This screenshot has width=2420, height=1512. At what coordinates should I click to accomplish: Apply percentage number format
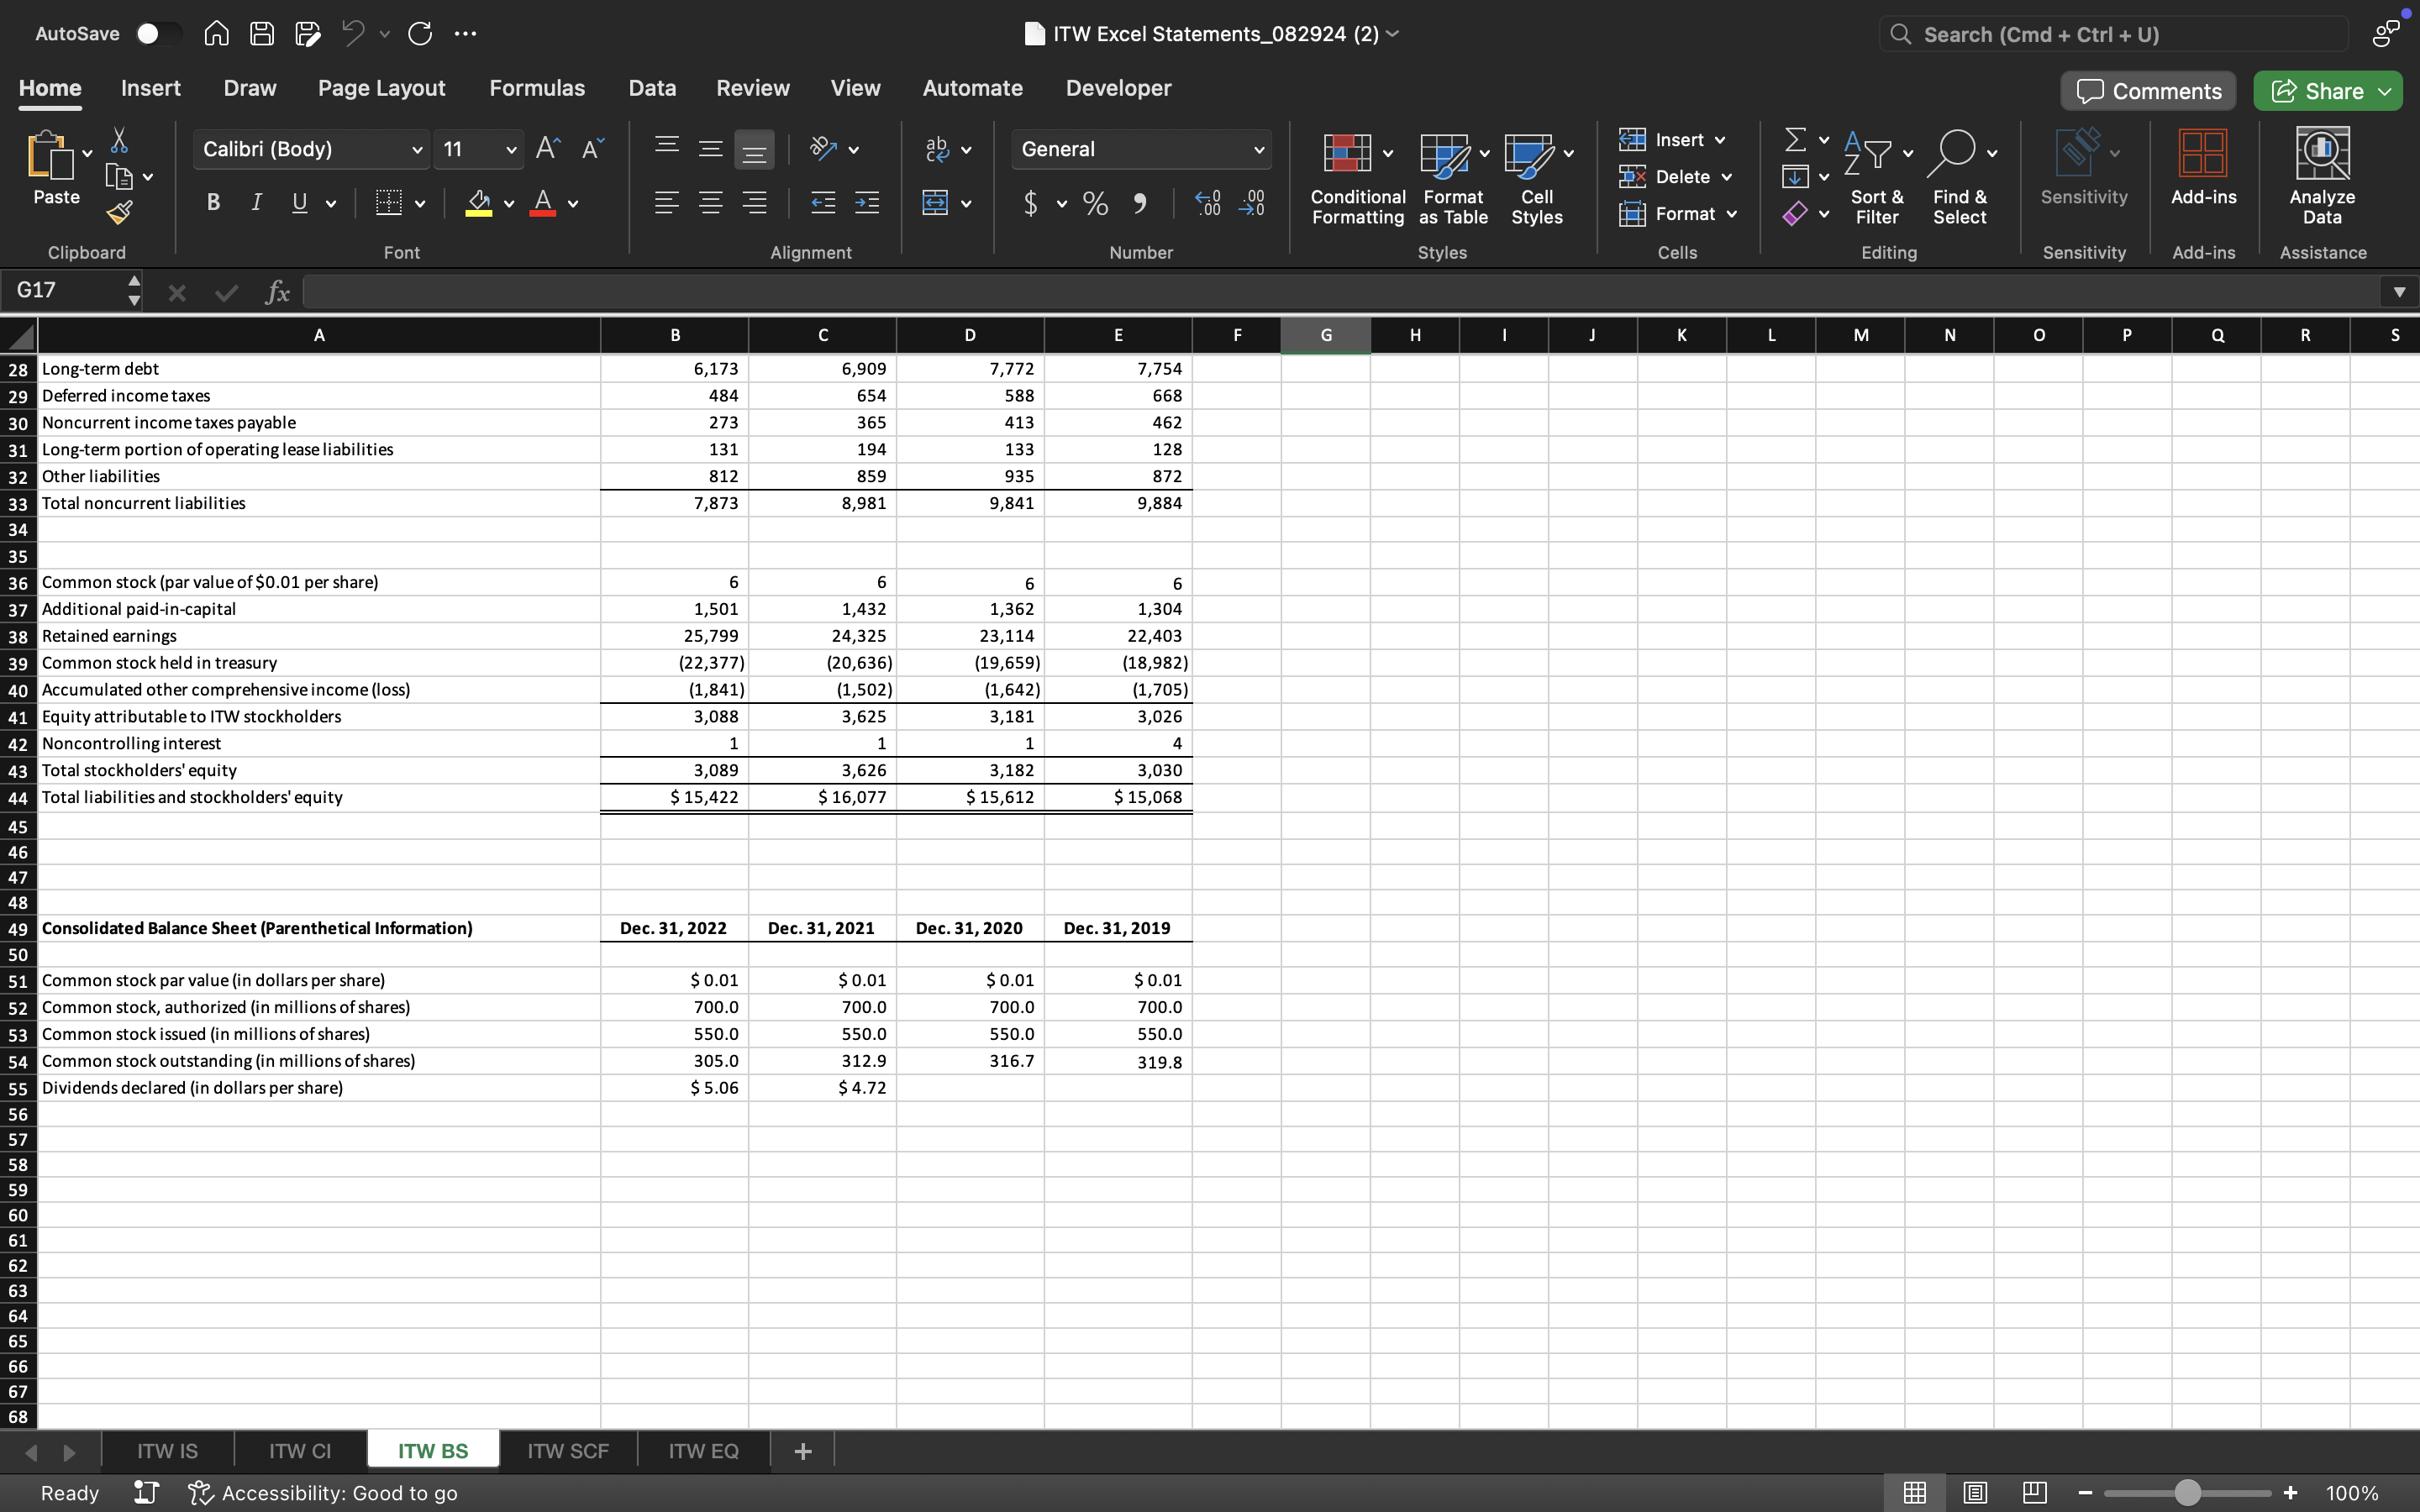[x=1095, y=203]
